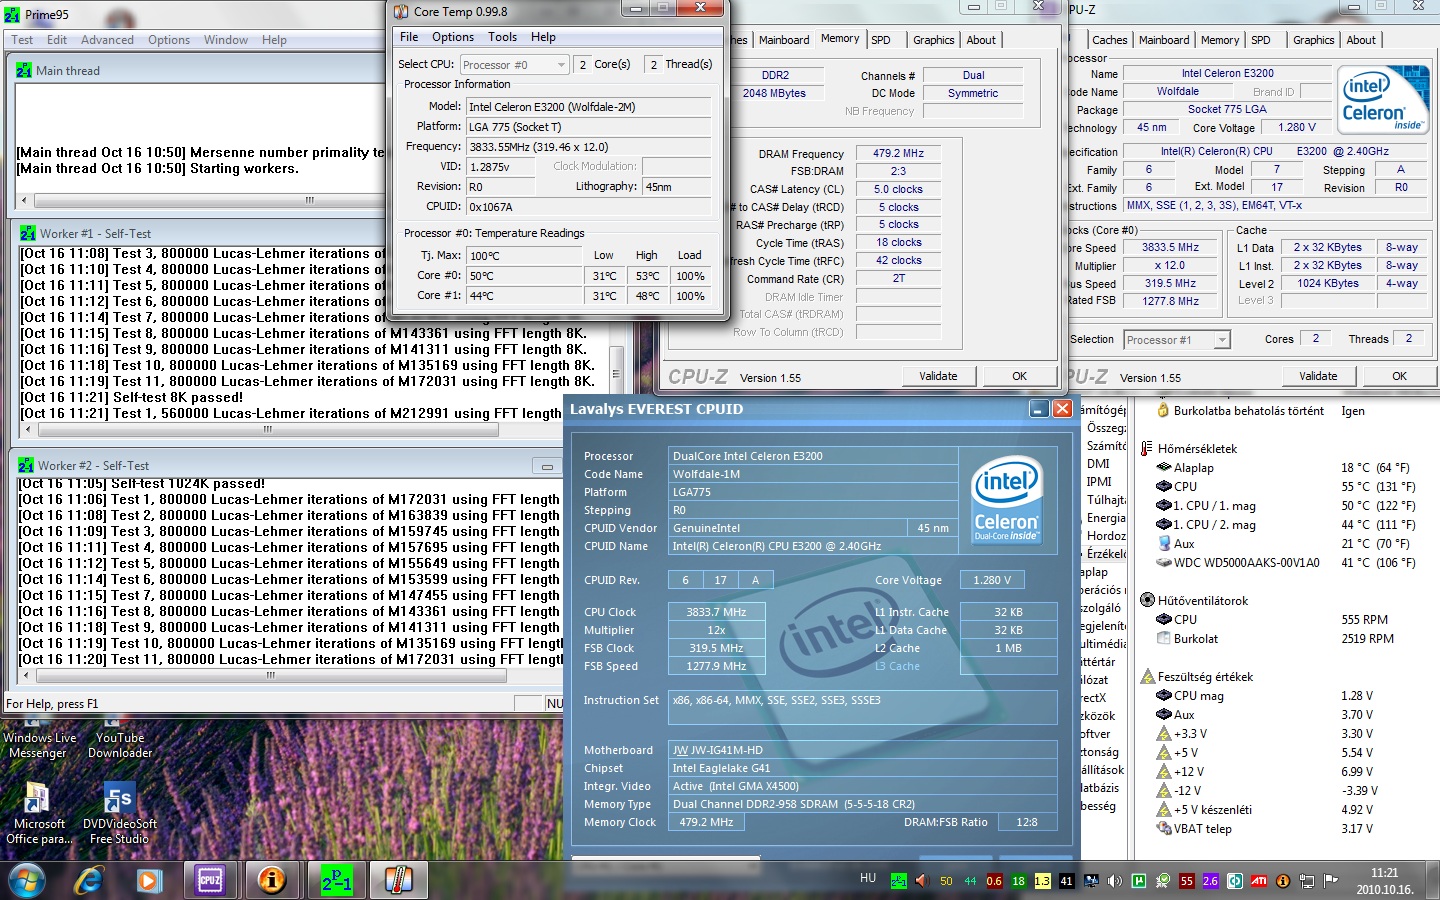The width and height of the screenshot is (1440, 900).
Task: Select the DMI item in EVEREST tree
Action: click(1098, 463)
